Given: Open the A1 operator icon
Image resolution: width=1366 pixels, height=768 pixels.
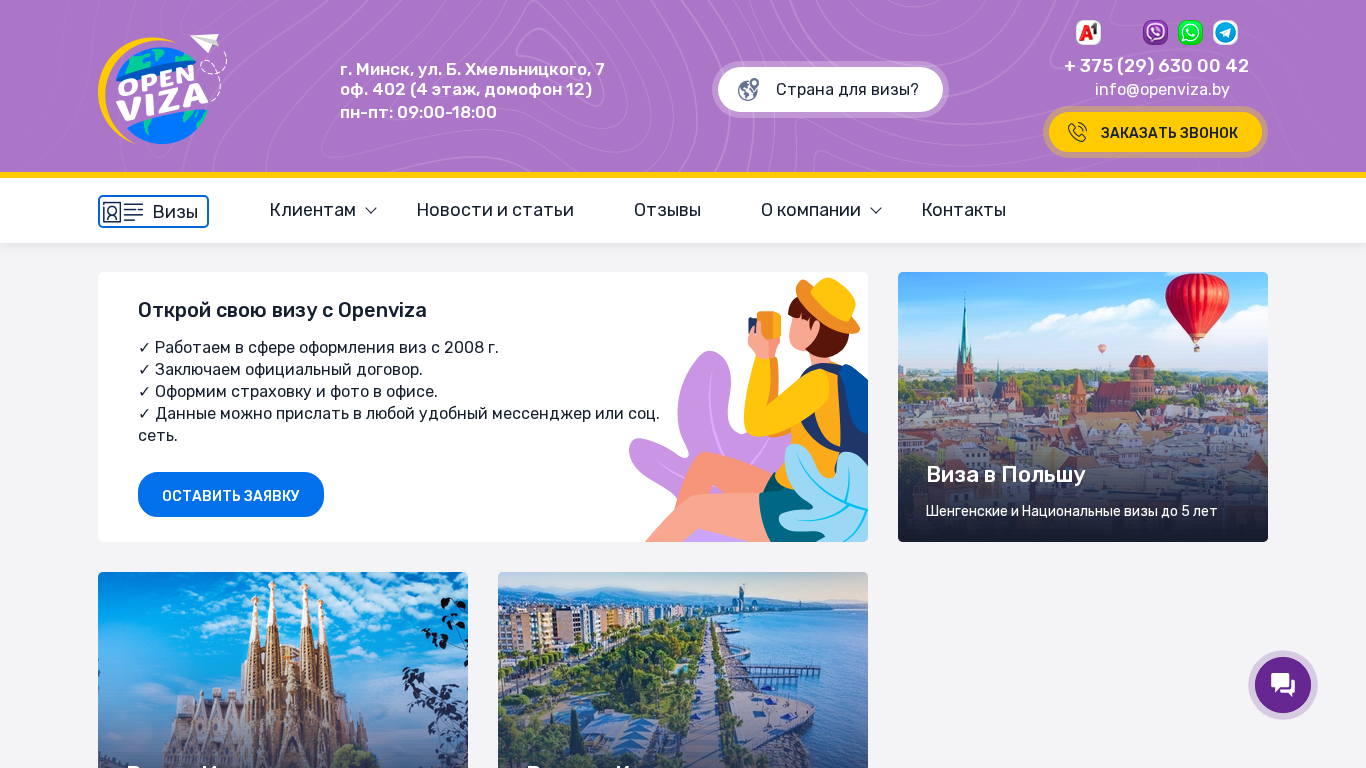Looking at the screenshot, I should tap(1088, 33).
